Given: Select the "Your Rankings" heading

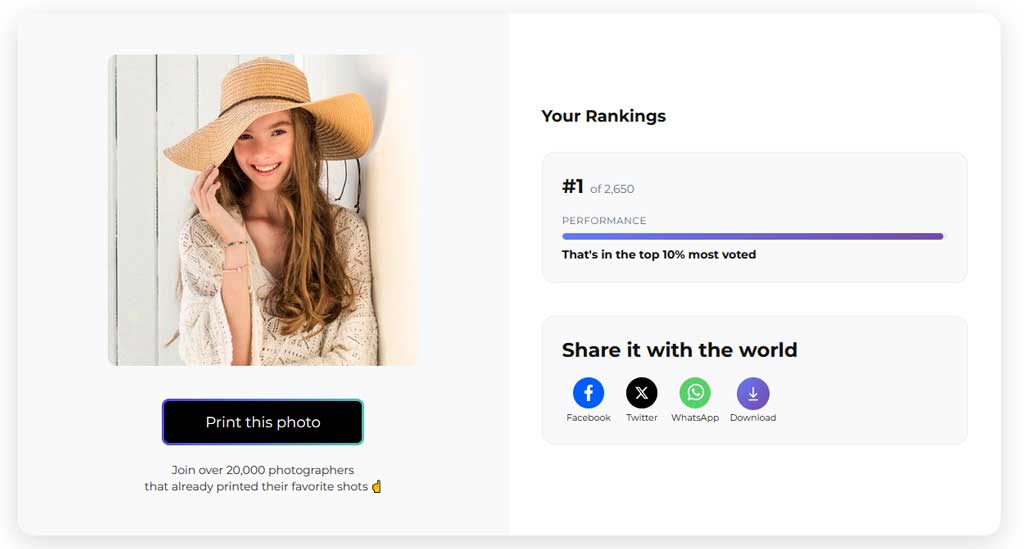Looking at the screenshot, I should point(603,116).
